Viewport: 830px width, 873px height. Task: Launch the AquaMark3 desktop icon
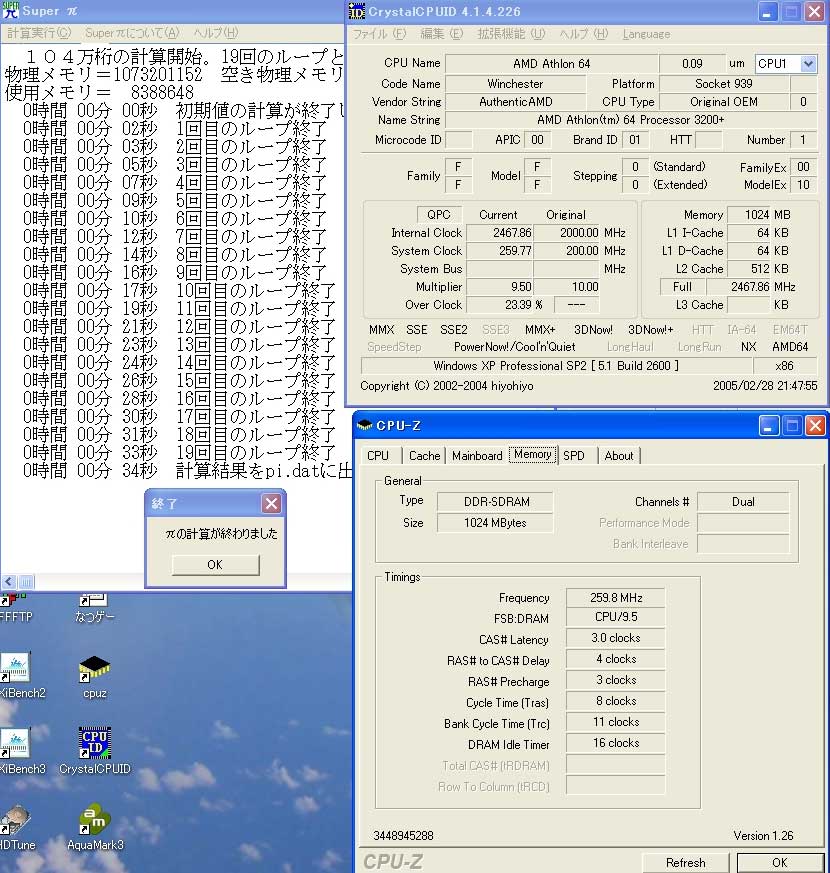click(x=95, y=827)
